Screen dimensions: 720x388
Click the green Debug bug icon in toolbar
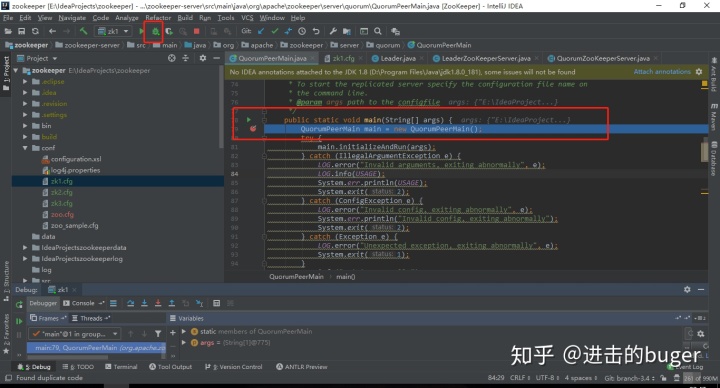click(x=156, y=31)
